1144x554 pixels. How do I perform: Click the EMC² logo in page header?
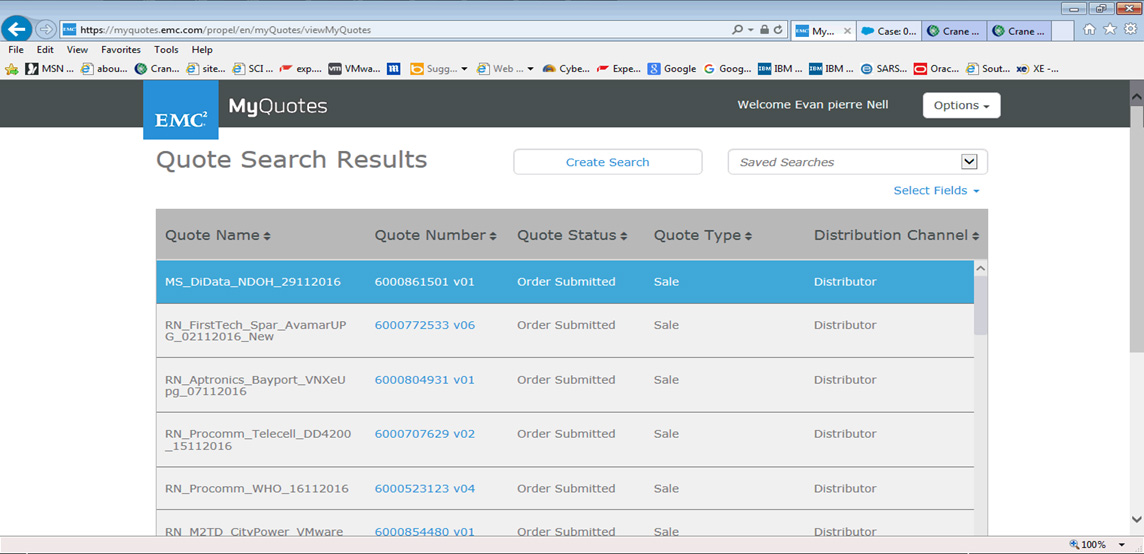(180, 110)
